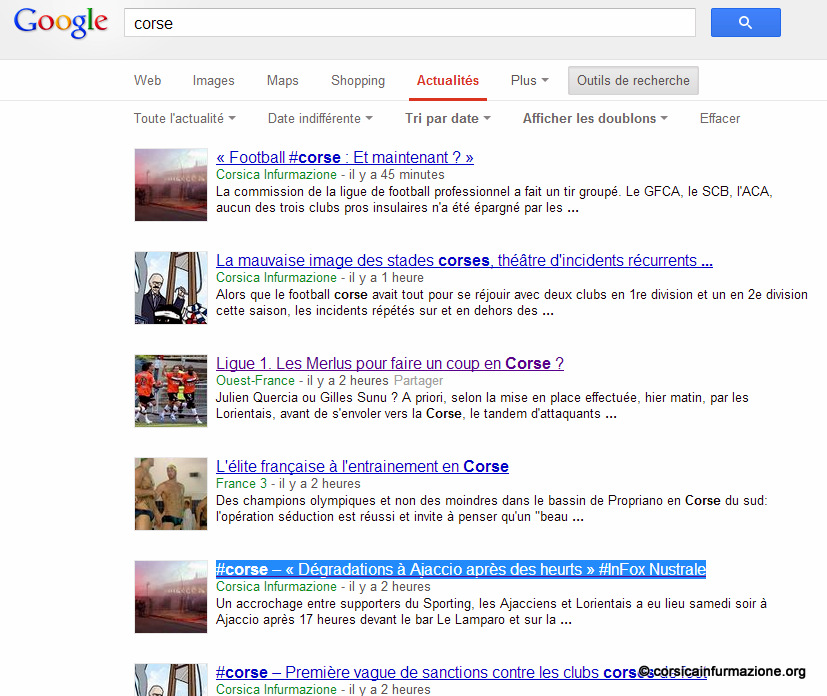Expand the Afficher les doublons dropdown
Image resolution: width=827 pixels, height=696 pixels.
(595, 118)
